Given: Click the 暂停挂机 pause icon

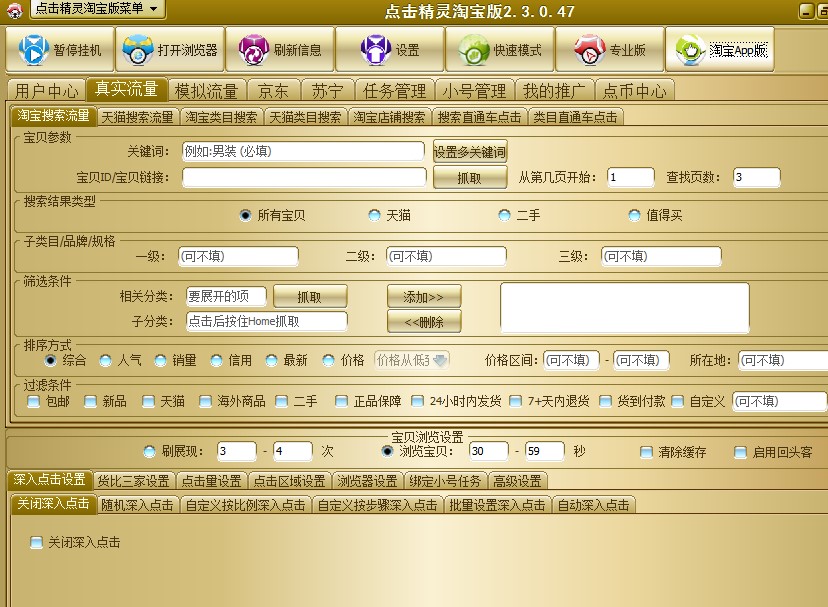Looking at the screenshot, I should pos(33,50).
